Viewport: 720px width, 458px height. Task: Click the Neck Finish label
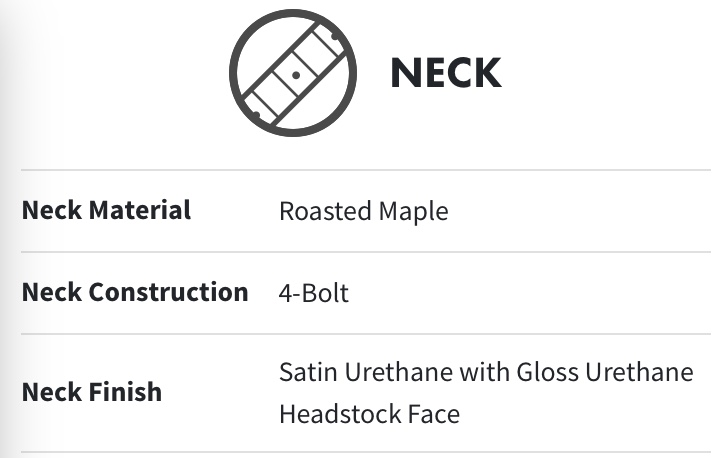pos(92,391)
